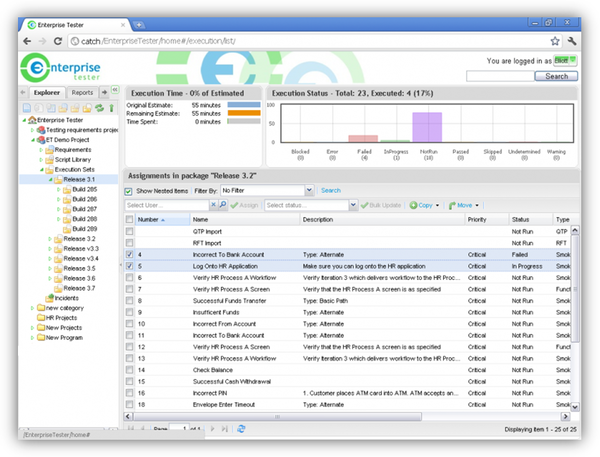600x457 pixels.
Task: Collapse the ET Demo Project node
Action: pyautogui.click(x=33, y=140)
